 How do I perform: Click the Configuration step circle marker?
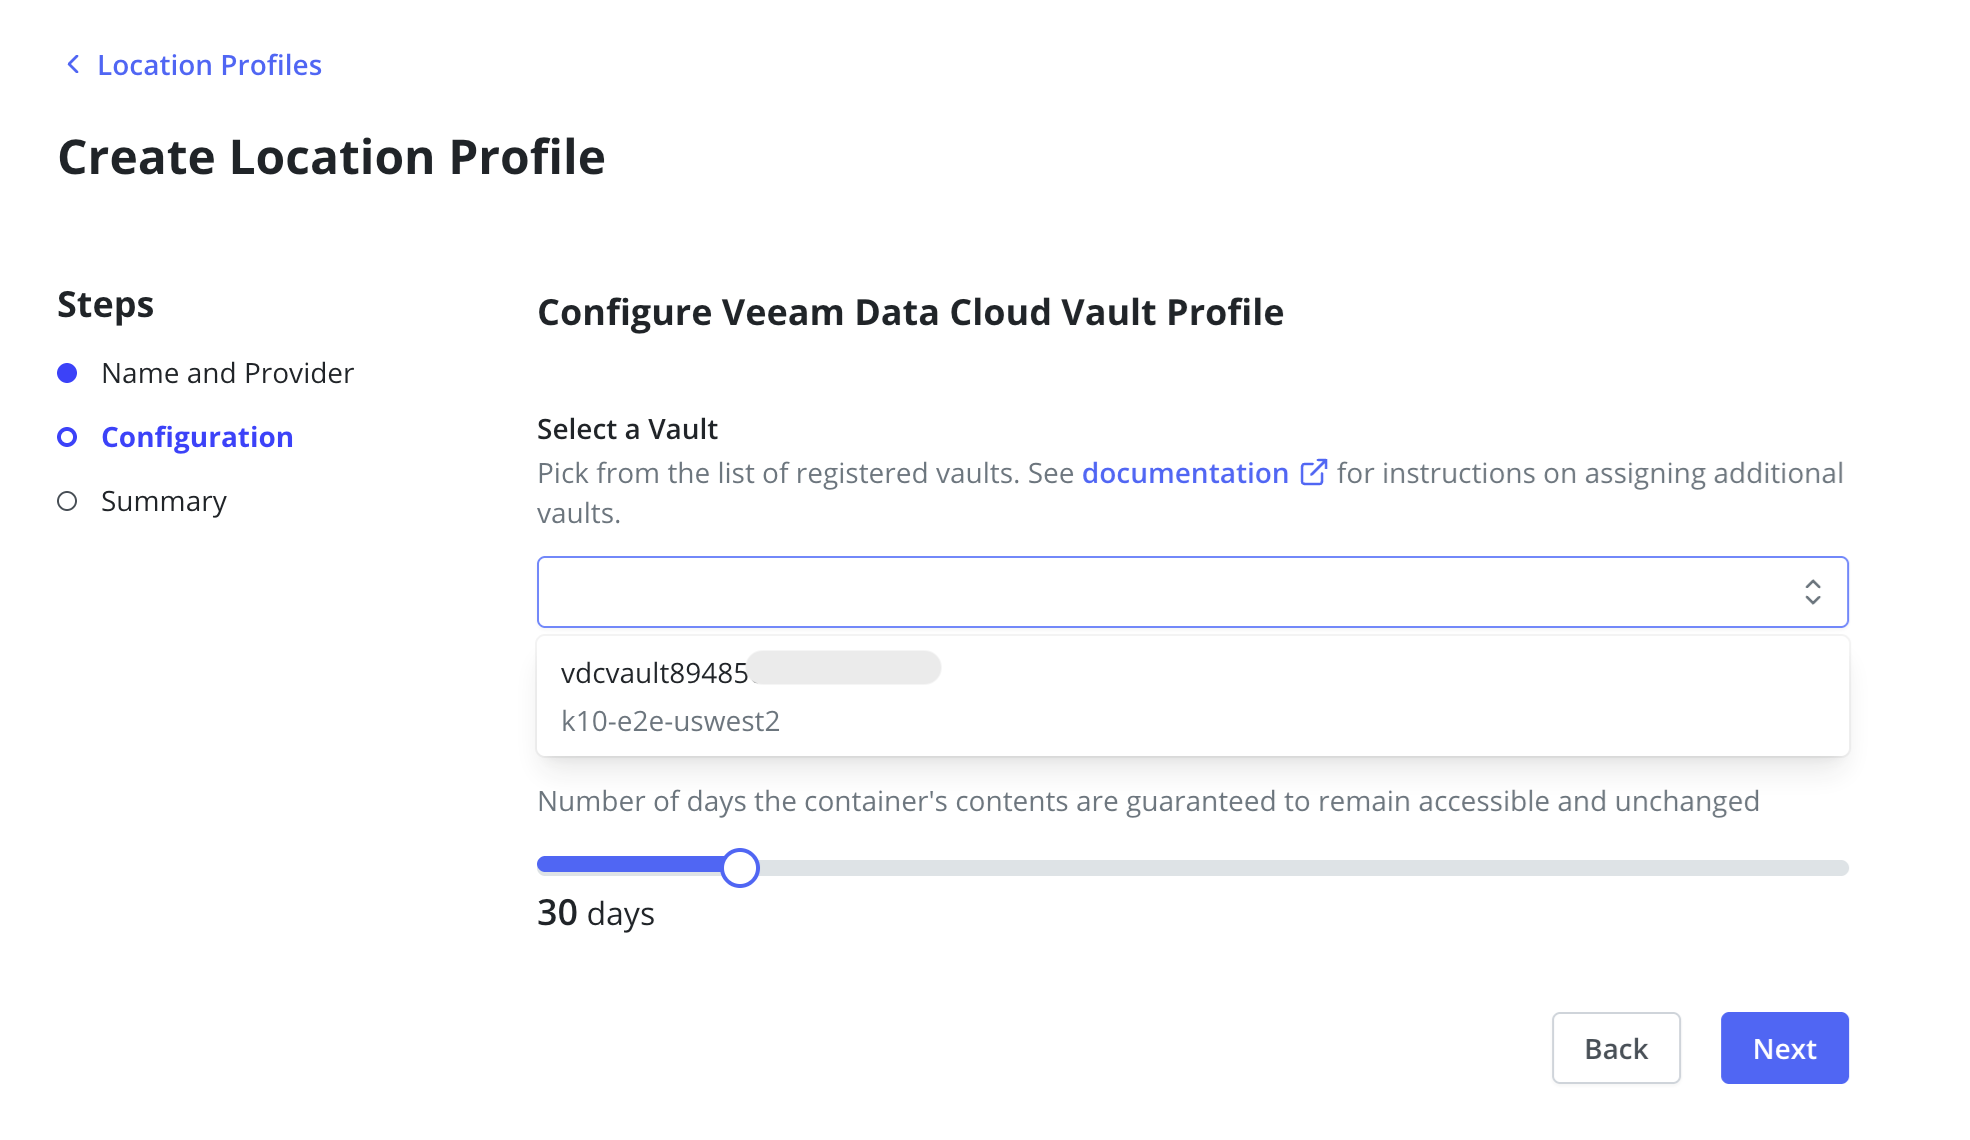point(67,437)
